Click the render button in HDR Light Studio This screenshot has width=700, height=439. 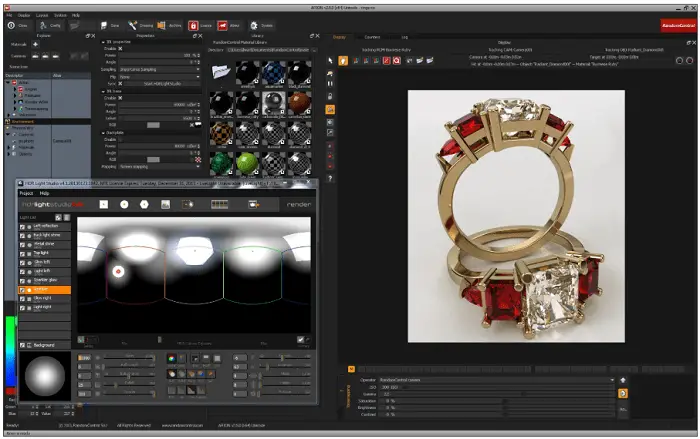[x=299, y=204]
